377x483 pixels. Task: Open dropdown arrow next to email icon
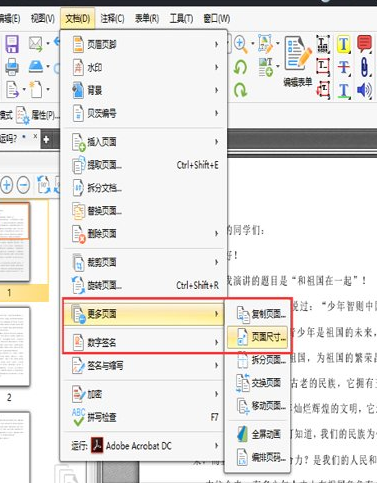(x=48, y=44)
